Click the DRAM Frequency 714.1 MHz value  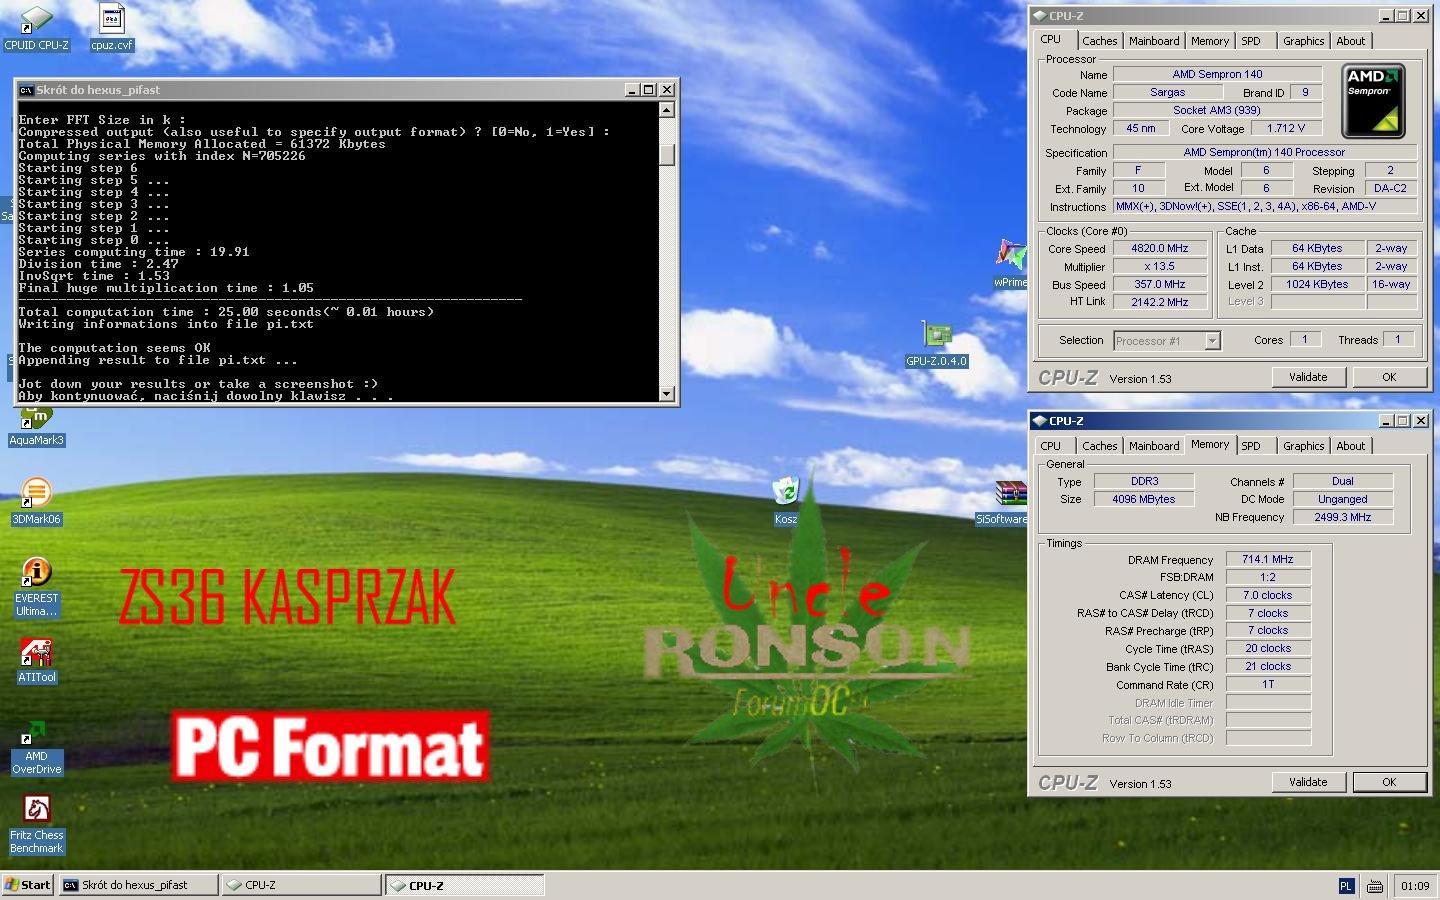1267,560
